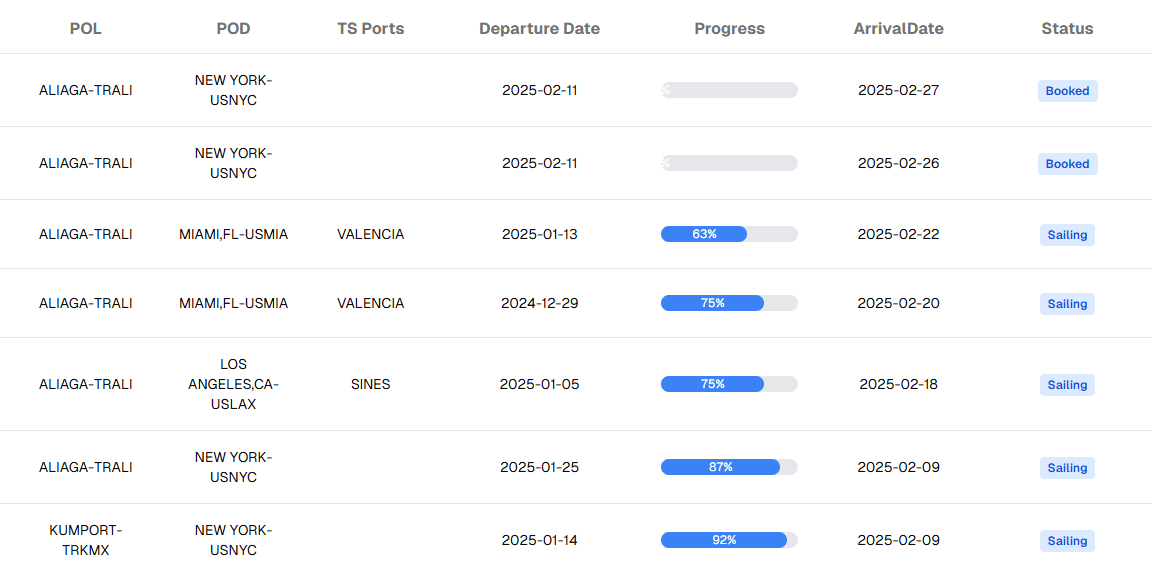Click the 63% progress bar
This screenshot has width=1171, height=567.
point(729,234)
